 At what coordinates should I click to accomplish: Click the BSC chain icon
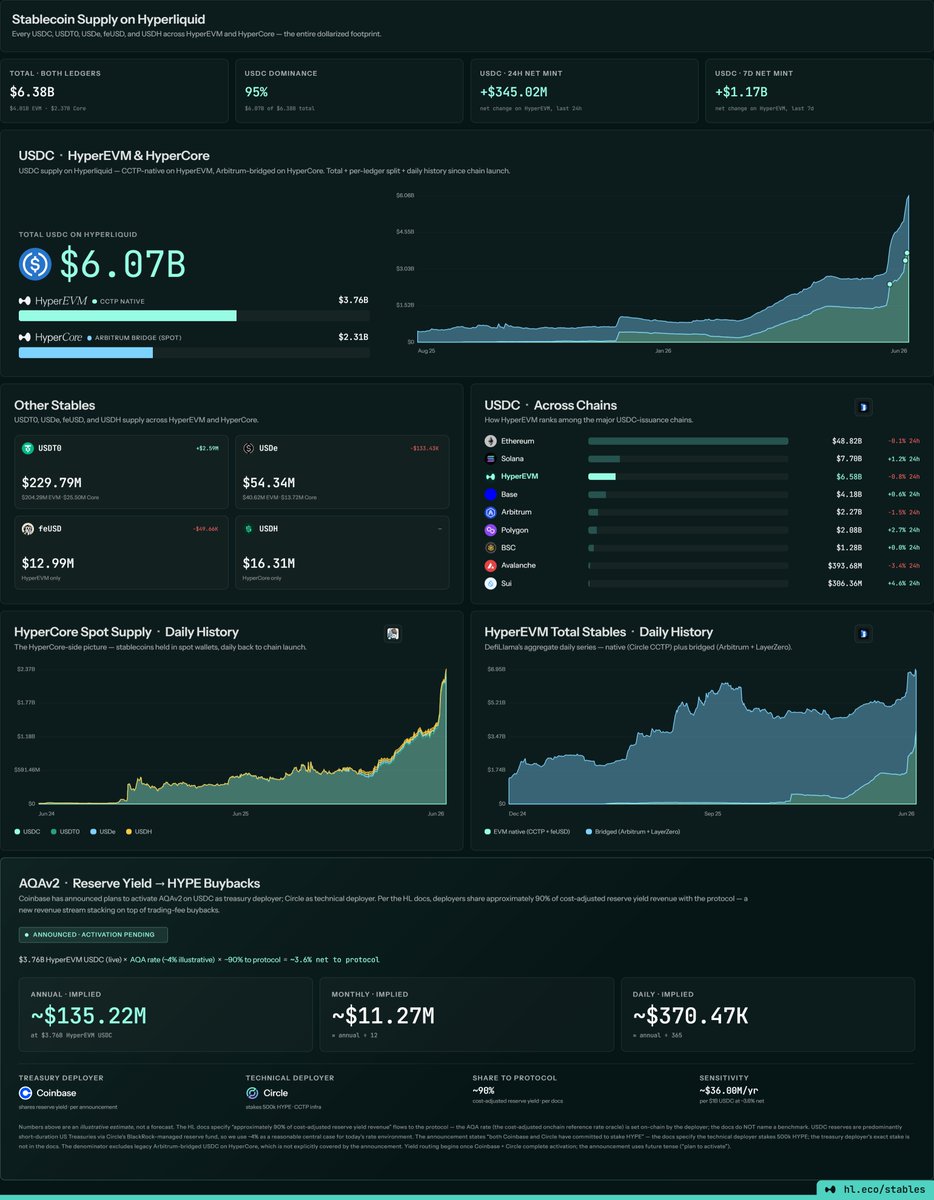point(491,548)
